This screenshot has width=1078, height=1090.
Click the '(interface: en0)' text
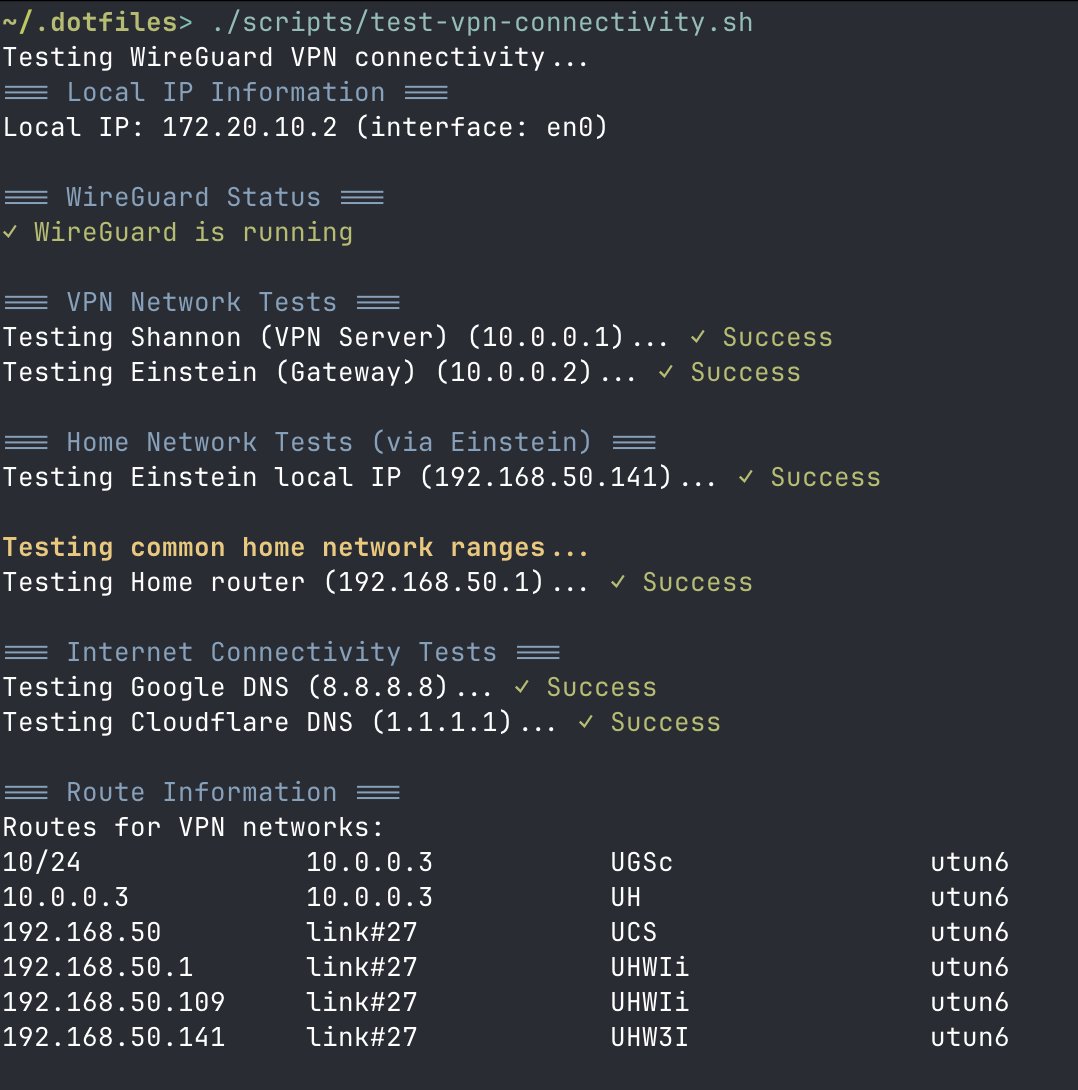point(482,127)
